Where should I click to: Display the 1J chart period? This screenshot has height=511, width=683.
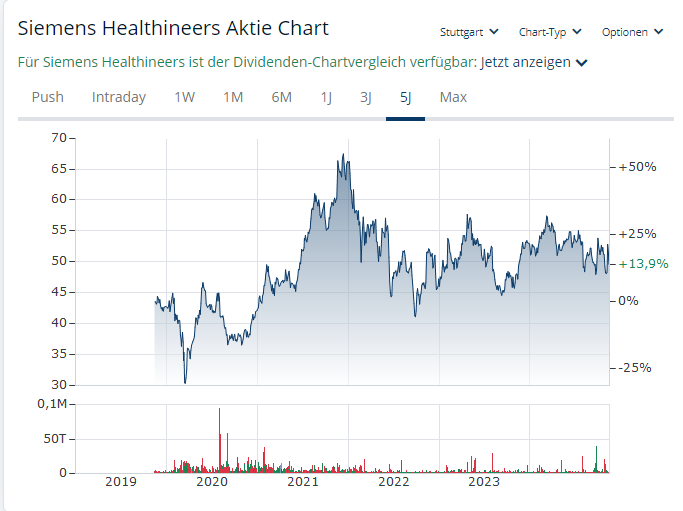pyautogui.click(x=327, y=97)
